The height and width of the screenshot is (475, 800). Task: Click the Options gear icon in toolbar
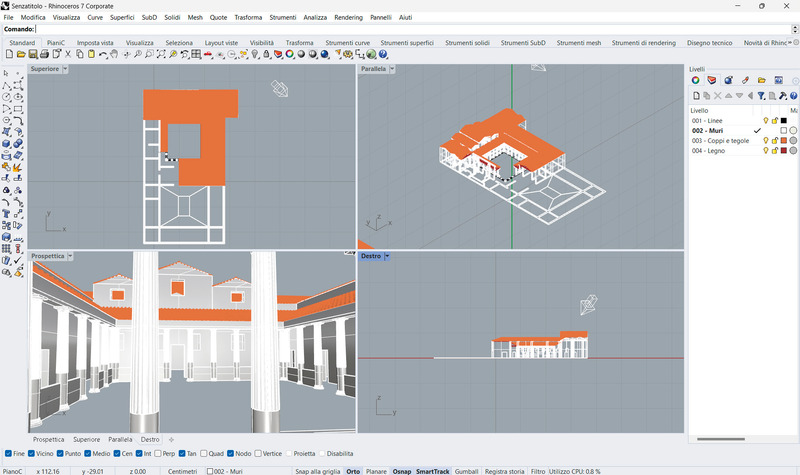coord(348,54)
